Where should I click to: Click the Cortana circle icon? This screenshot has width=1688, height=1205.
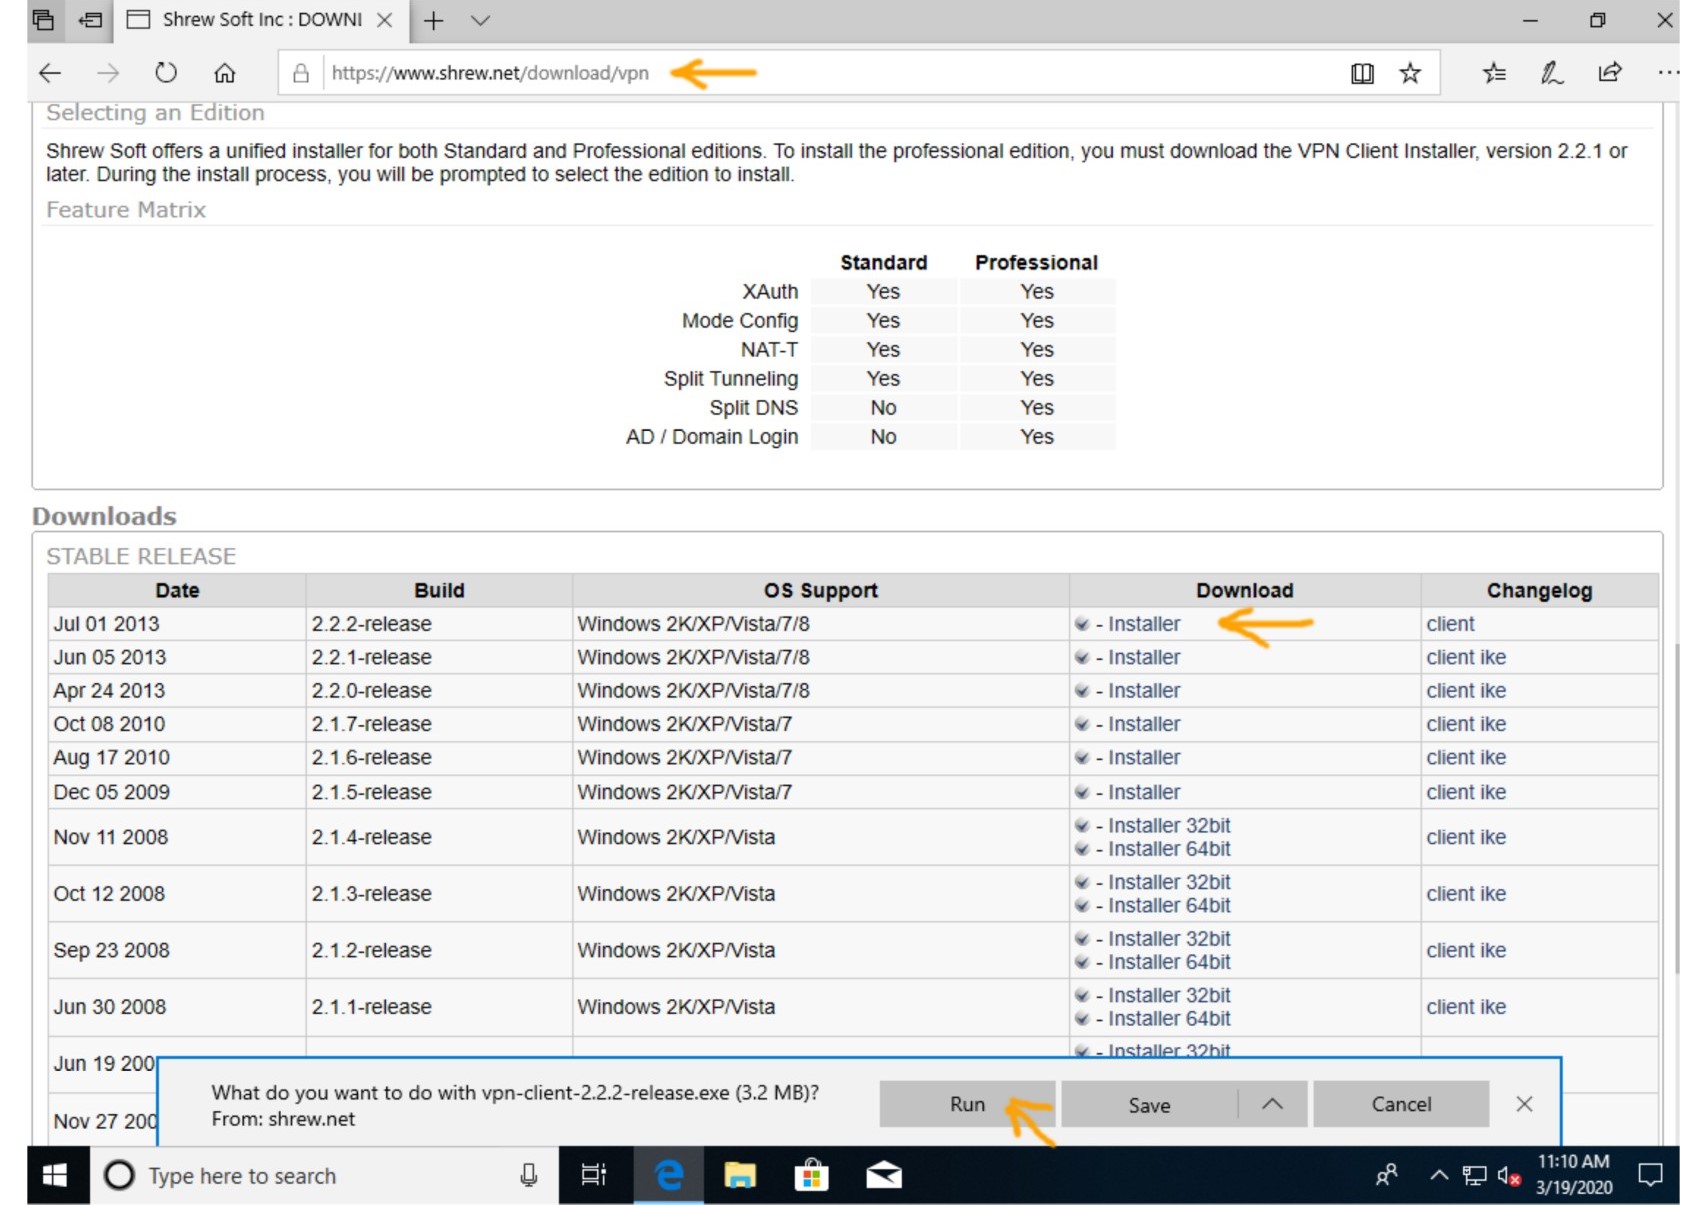[119, 1176]
